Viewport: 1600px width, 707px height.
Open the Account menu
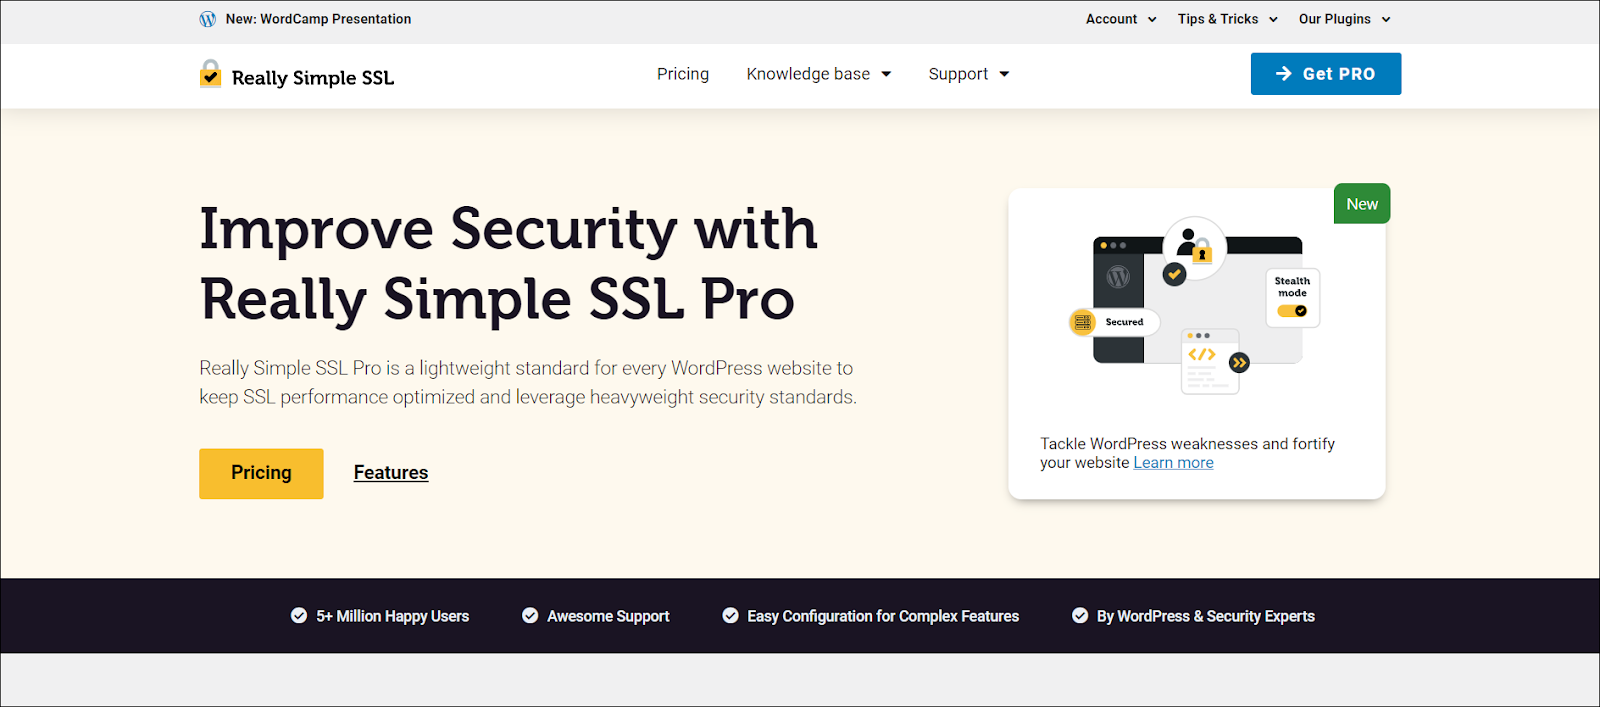pyautogui.click(x=1111, y=19)
